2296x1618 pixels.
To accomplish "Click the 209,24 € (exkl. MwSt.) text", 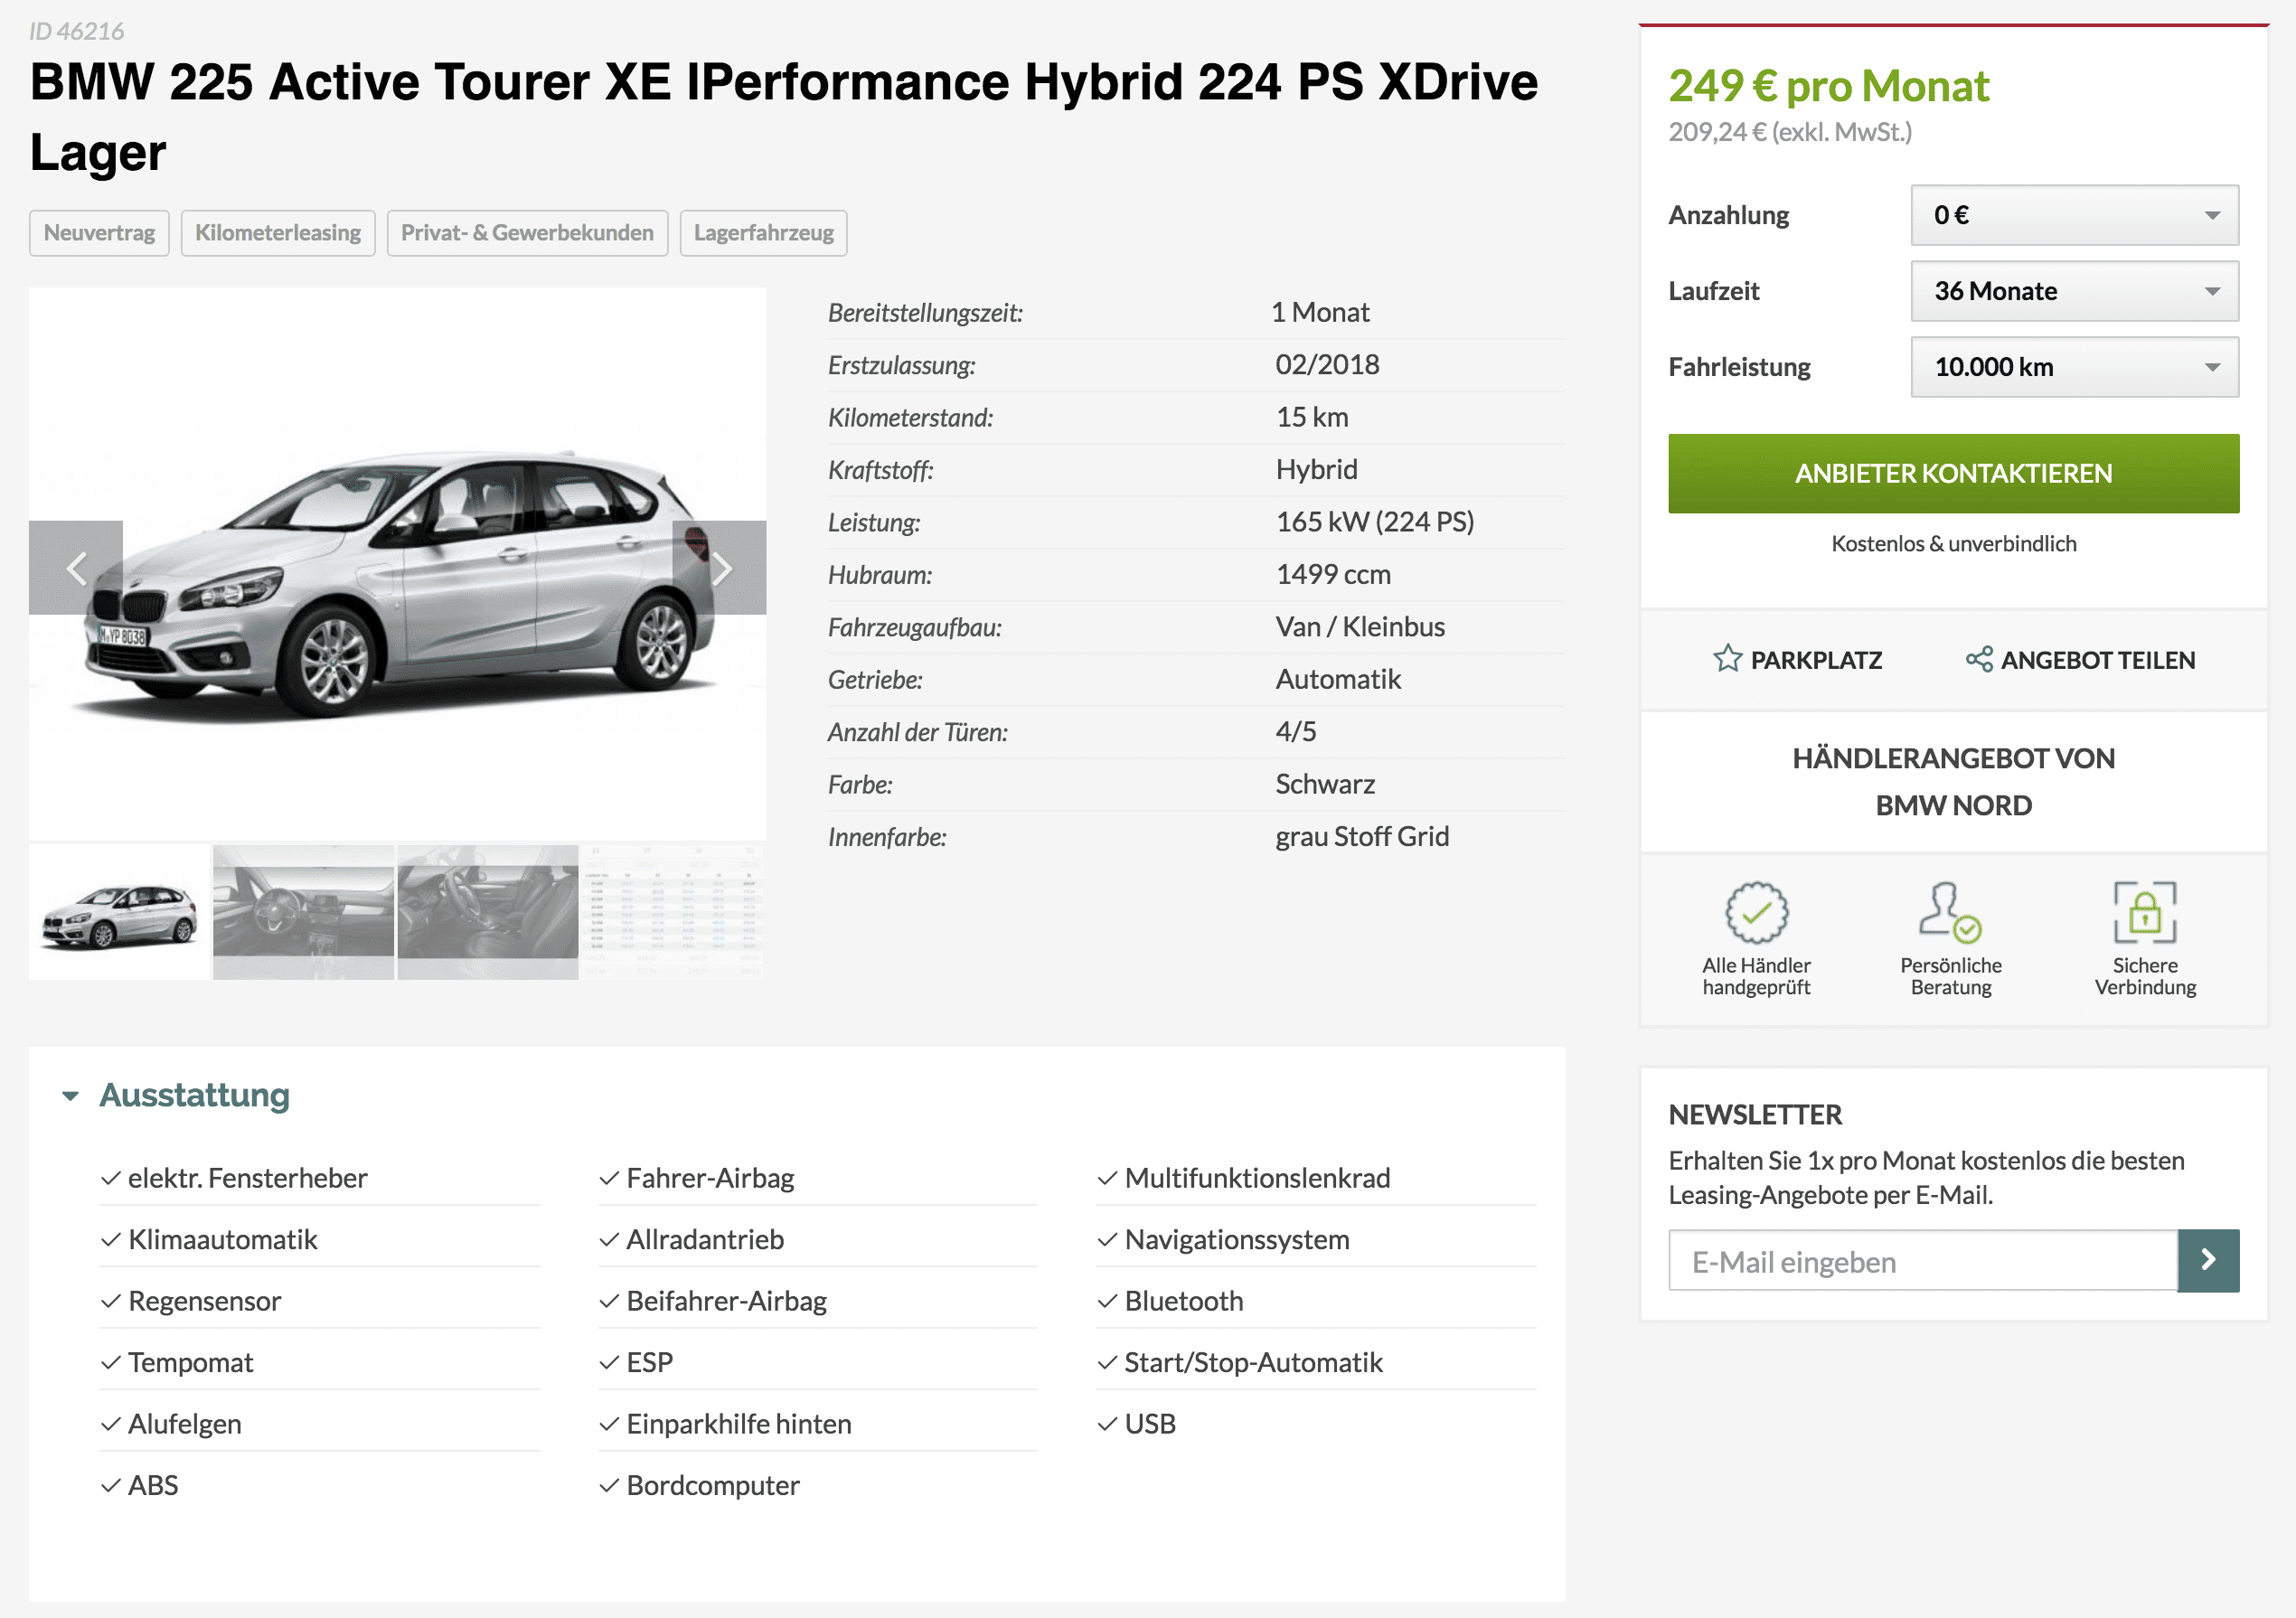I will pos(1790,132).
